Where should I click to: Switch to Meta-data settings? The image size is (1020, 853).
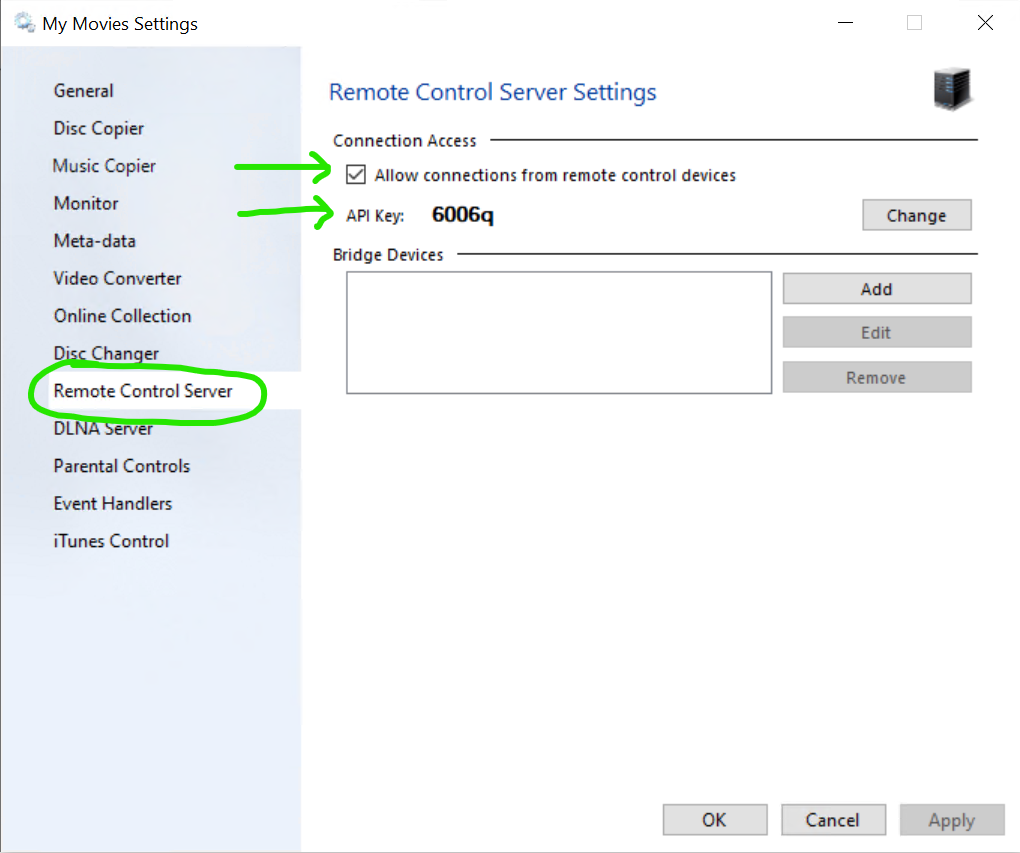(94, 241)
